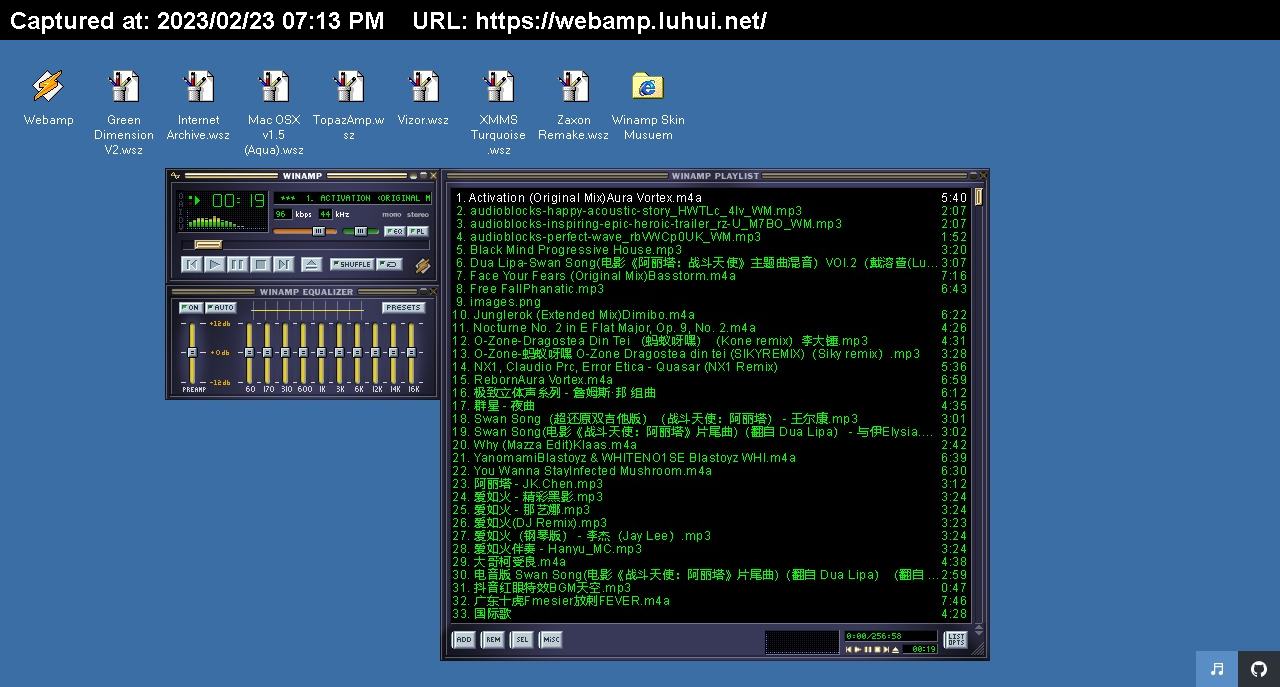The image size is (1280, 687).
Task: Click the scrolling song title marquee
Action: point(353,198)
